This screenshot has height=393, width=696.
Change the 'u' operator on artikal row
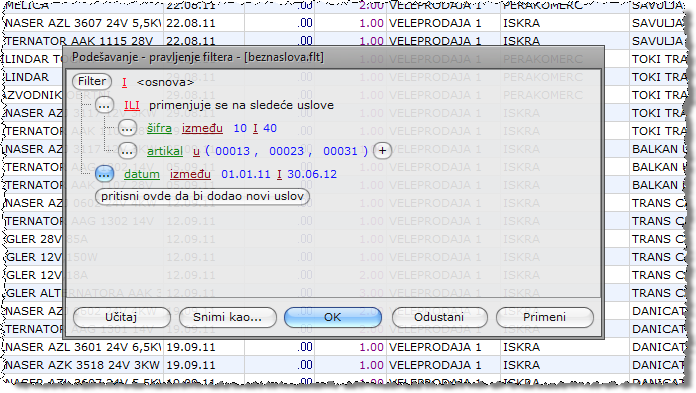point(196,151)
